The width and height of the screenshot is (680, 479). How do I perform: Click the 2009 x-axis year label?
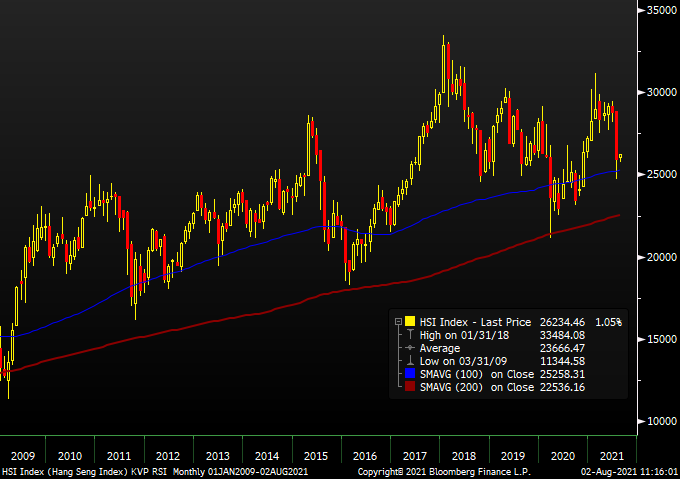point(23,456)
